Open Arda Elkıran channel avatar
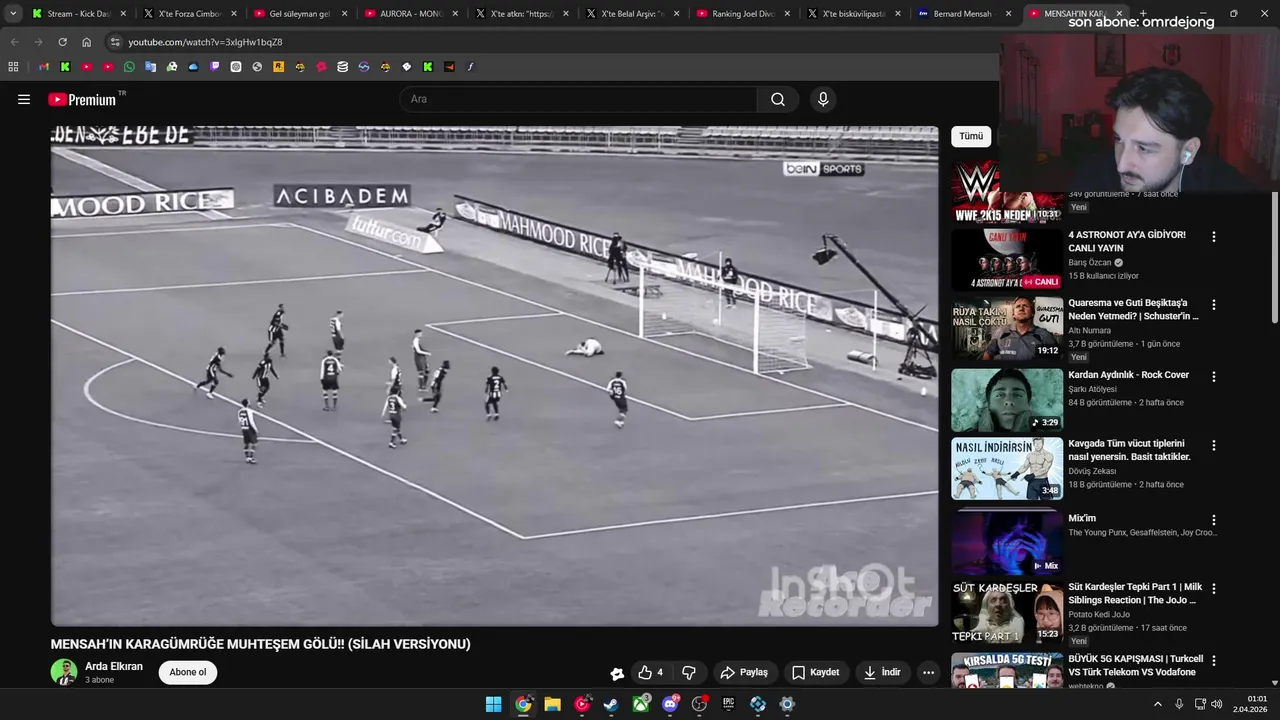 64,672
